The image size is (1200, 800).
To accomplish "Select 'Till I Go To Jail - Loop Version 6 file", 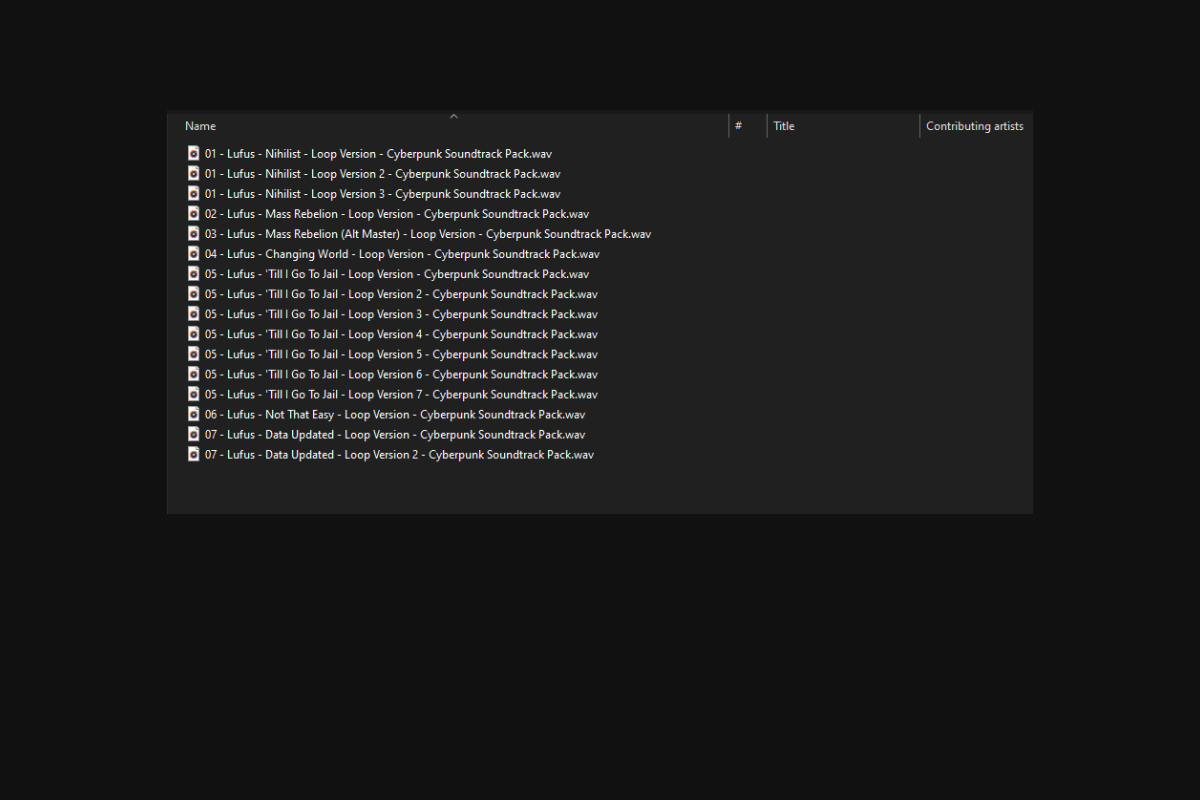I will click(401, 374).
